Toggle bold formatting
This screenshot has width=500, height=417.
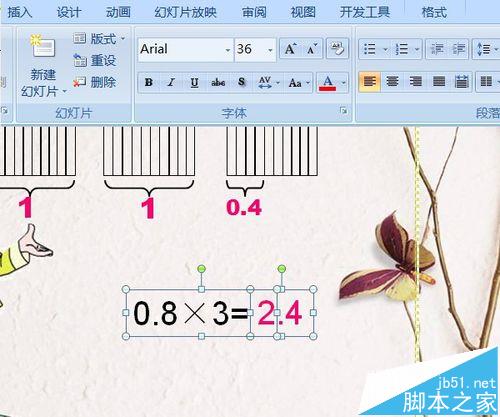tap(149, 82)
